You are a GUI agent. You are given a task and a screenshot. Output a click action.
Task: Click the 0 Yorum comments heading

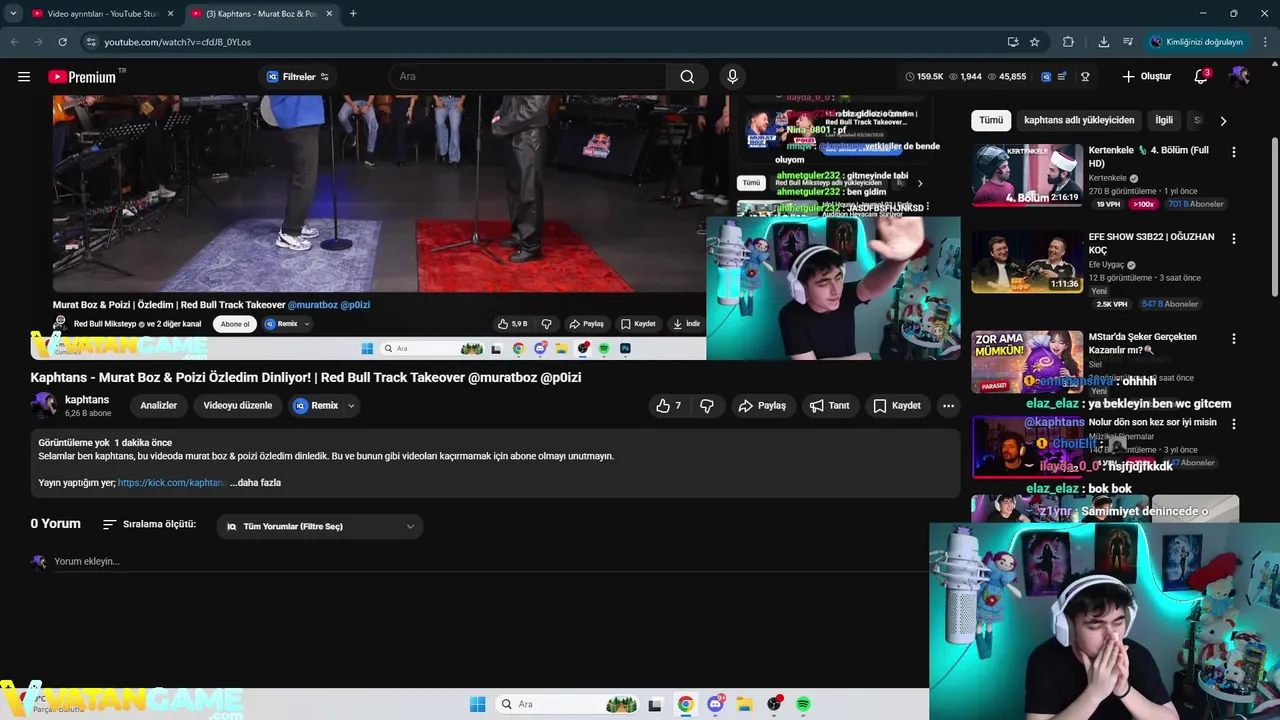(55, 524)
